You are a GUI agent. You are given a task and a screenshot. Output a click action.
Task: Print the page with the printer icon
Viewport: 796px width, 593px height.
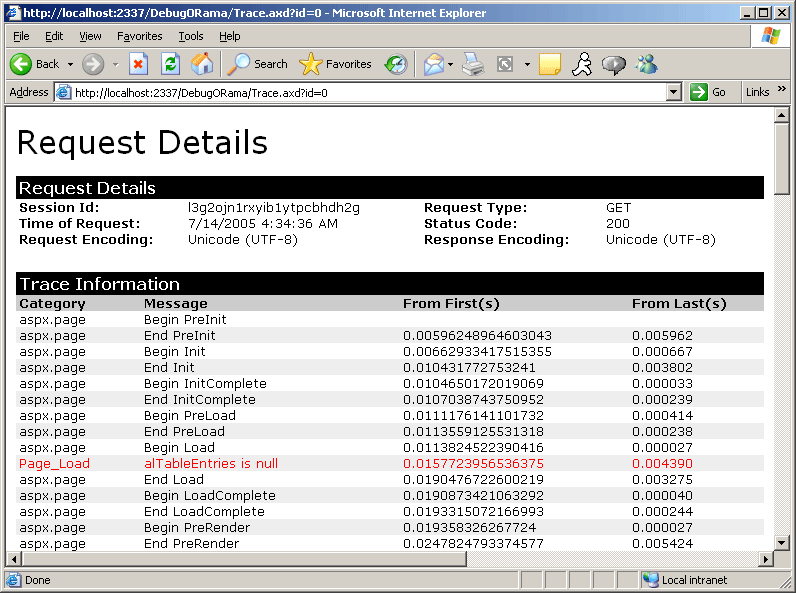(473, 64)
